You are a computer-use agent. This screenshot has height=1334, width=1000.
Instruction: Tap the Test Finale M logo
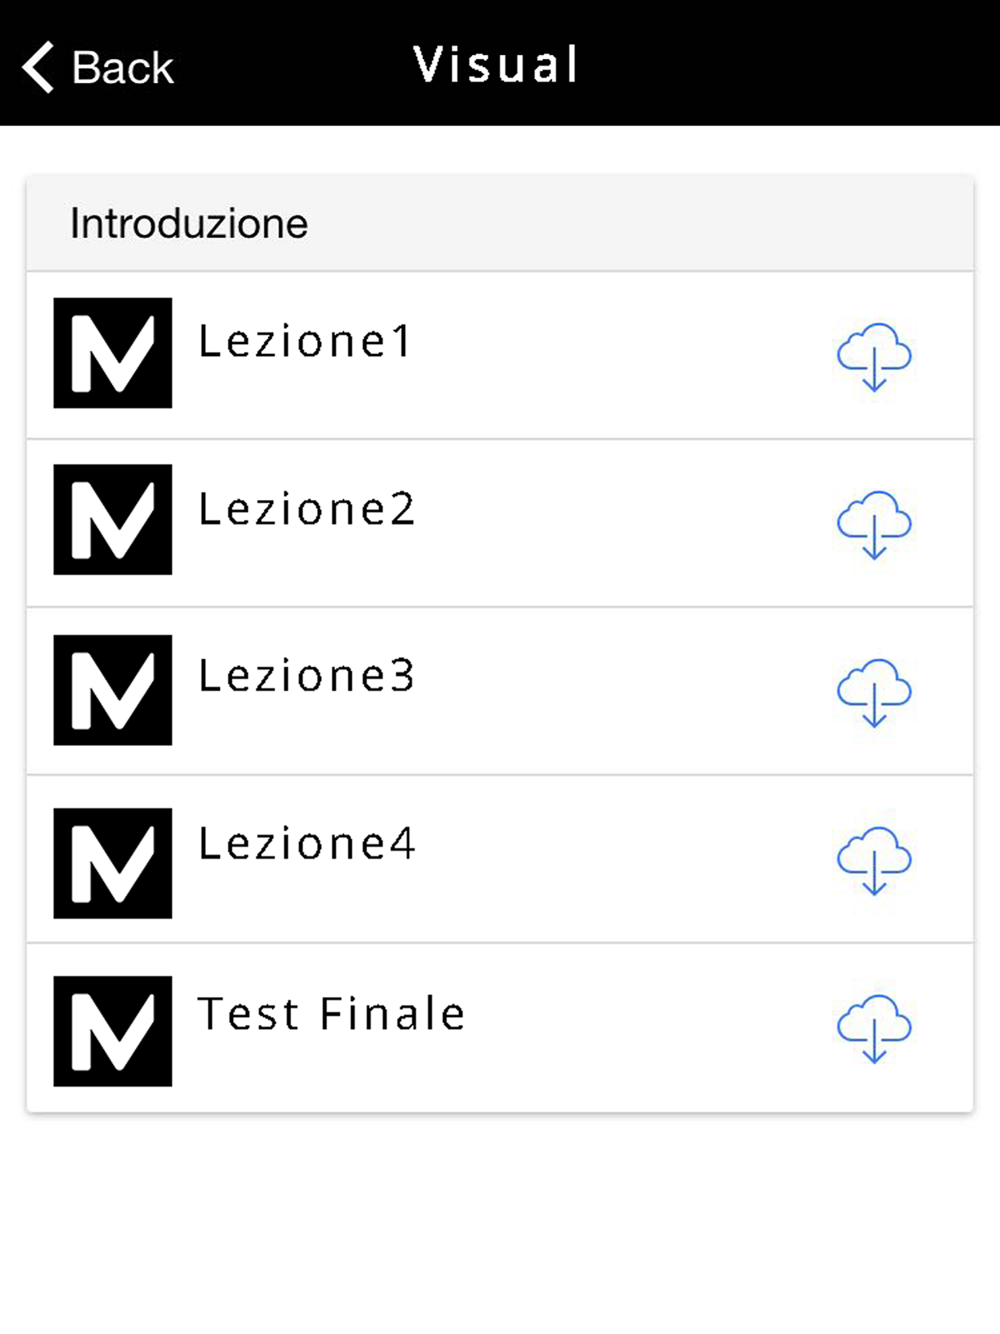coord(113,1031)
